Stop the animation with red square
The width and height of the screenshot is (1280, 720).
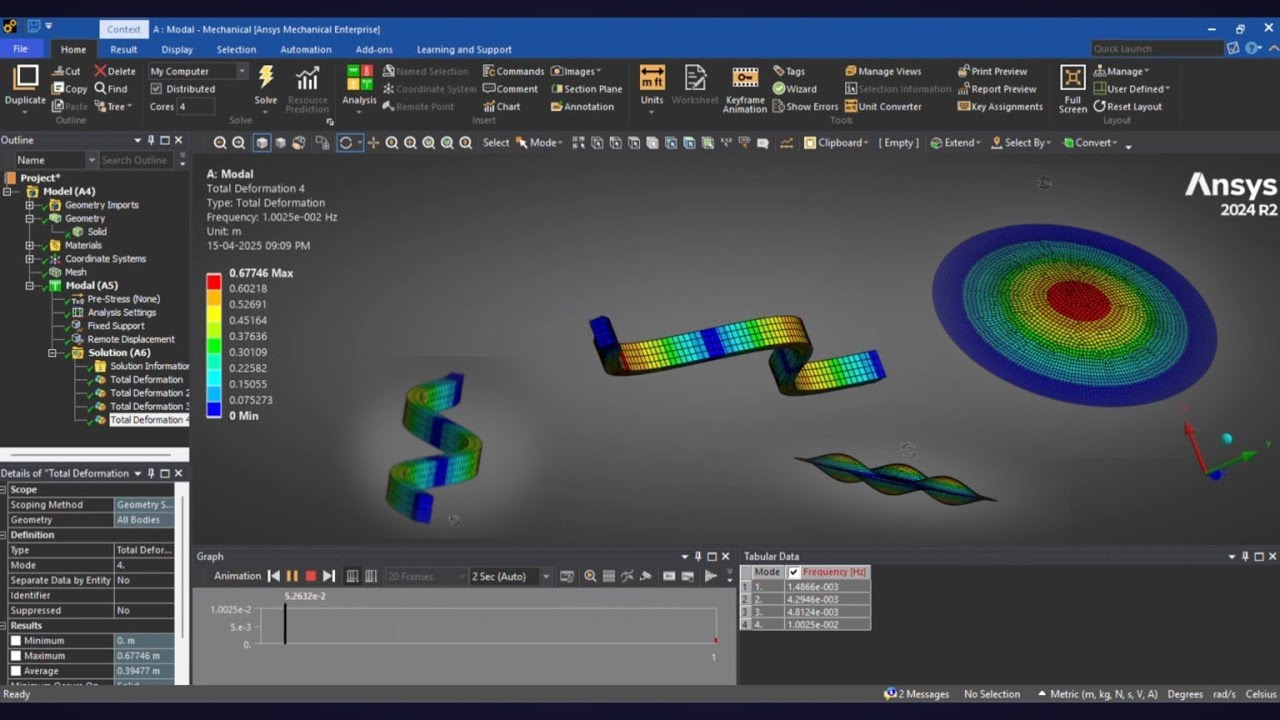click(x=310, y=576)
